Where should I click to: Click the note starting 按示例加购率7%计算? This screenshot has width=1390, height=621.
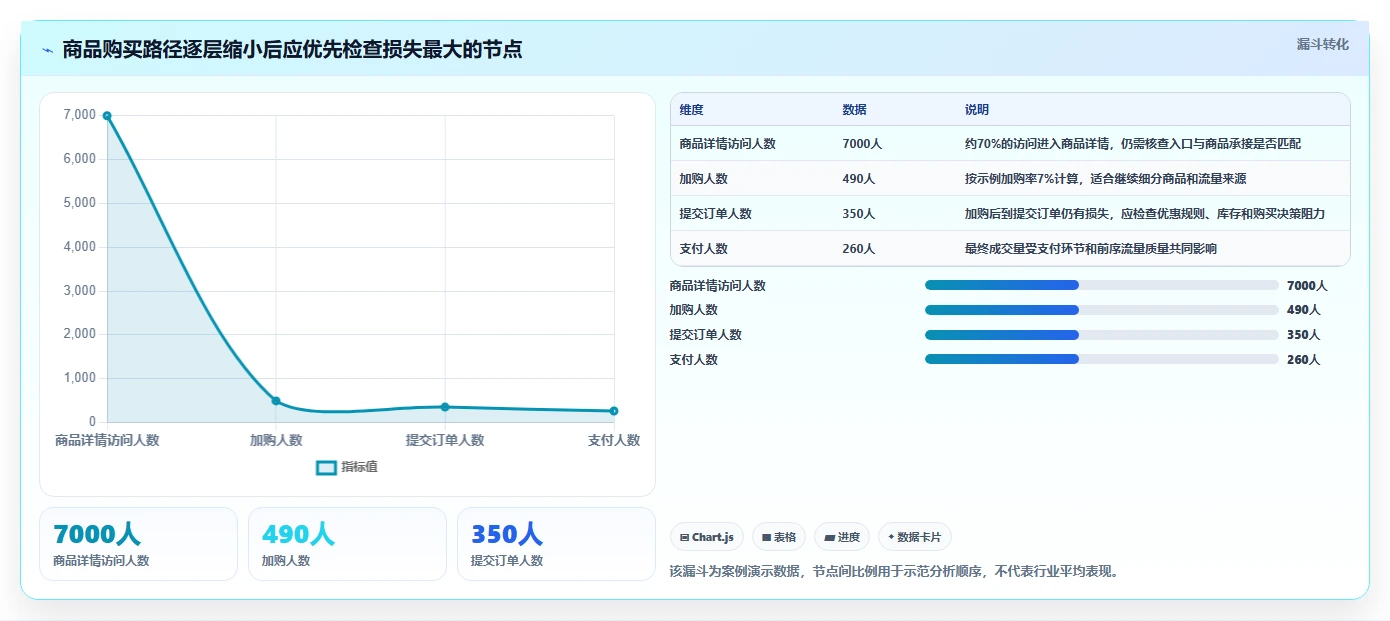click(x=1105, y=179)
